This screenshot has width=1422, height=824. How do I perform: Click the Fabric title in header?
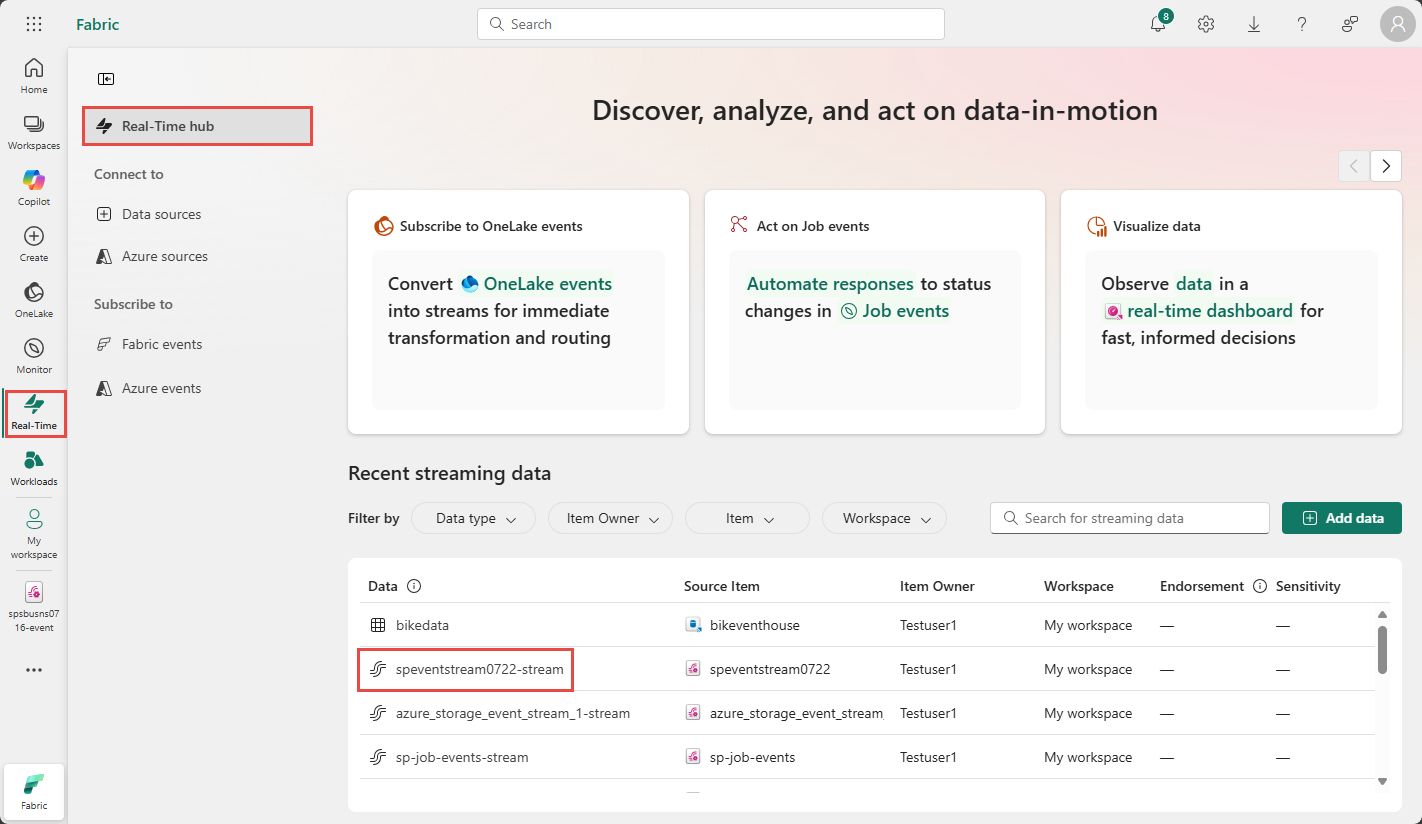coord(97,24)
